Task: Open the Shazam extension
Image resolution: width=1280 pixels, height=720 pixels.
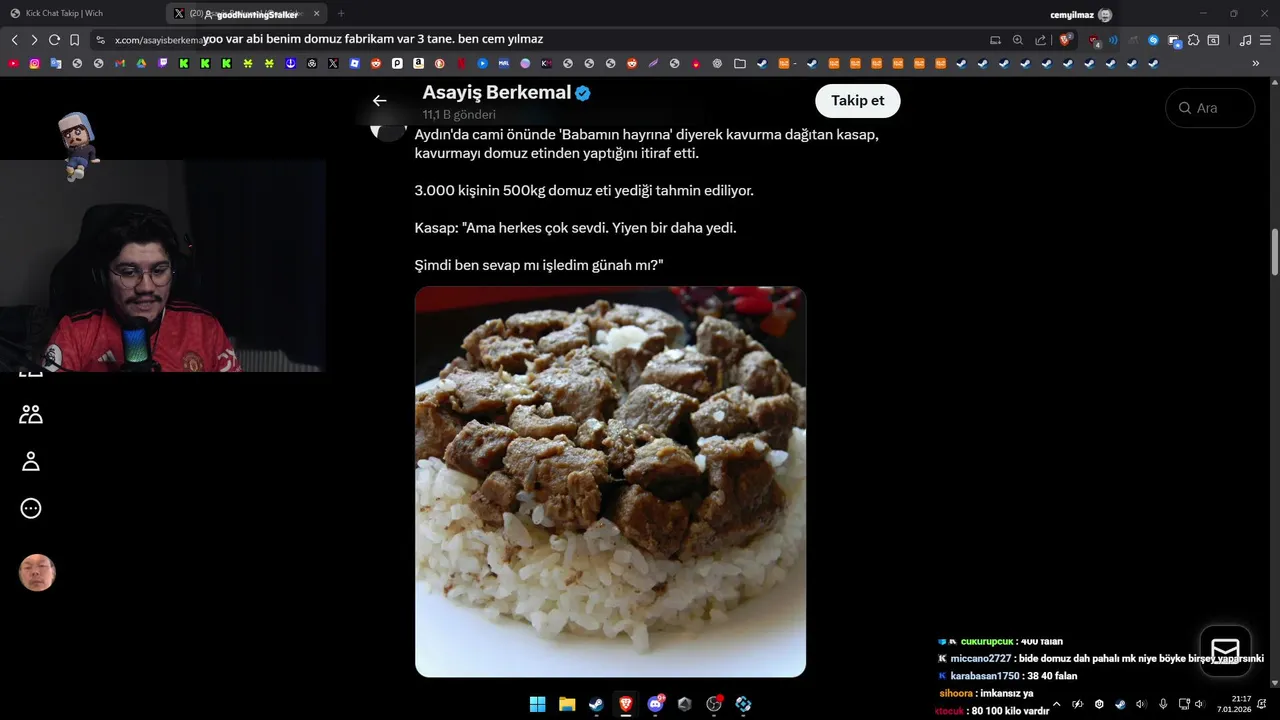Action: (1153, 40)
